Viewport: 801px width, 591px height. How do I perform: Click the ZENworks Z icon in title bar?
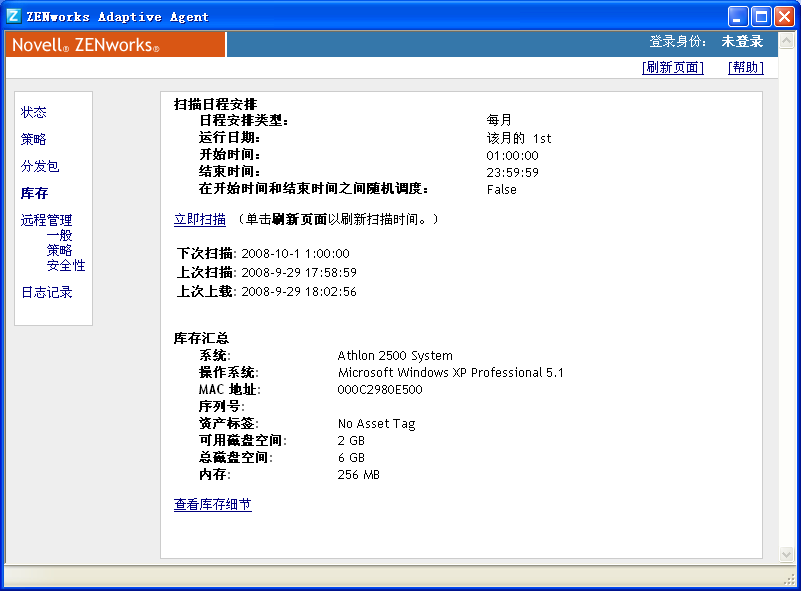click(12, 15)
